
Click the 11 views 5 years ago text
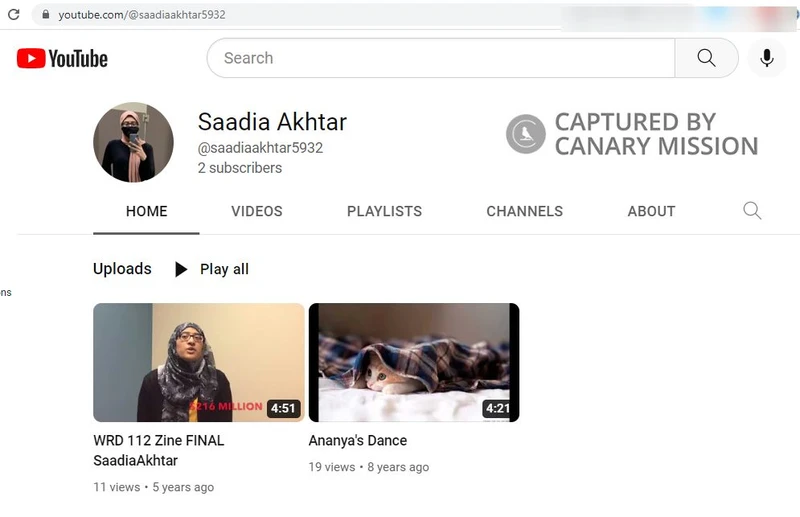[x=154, y=487]
